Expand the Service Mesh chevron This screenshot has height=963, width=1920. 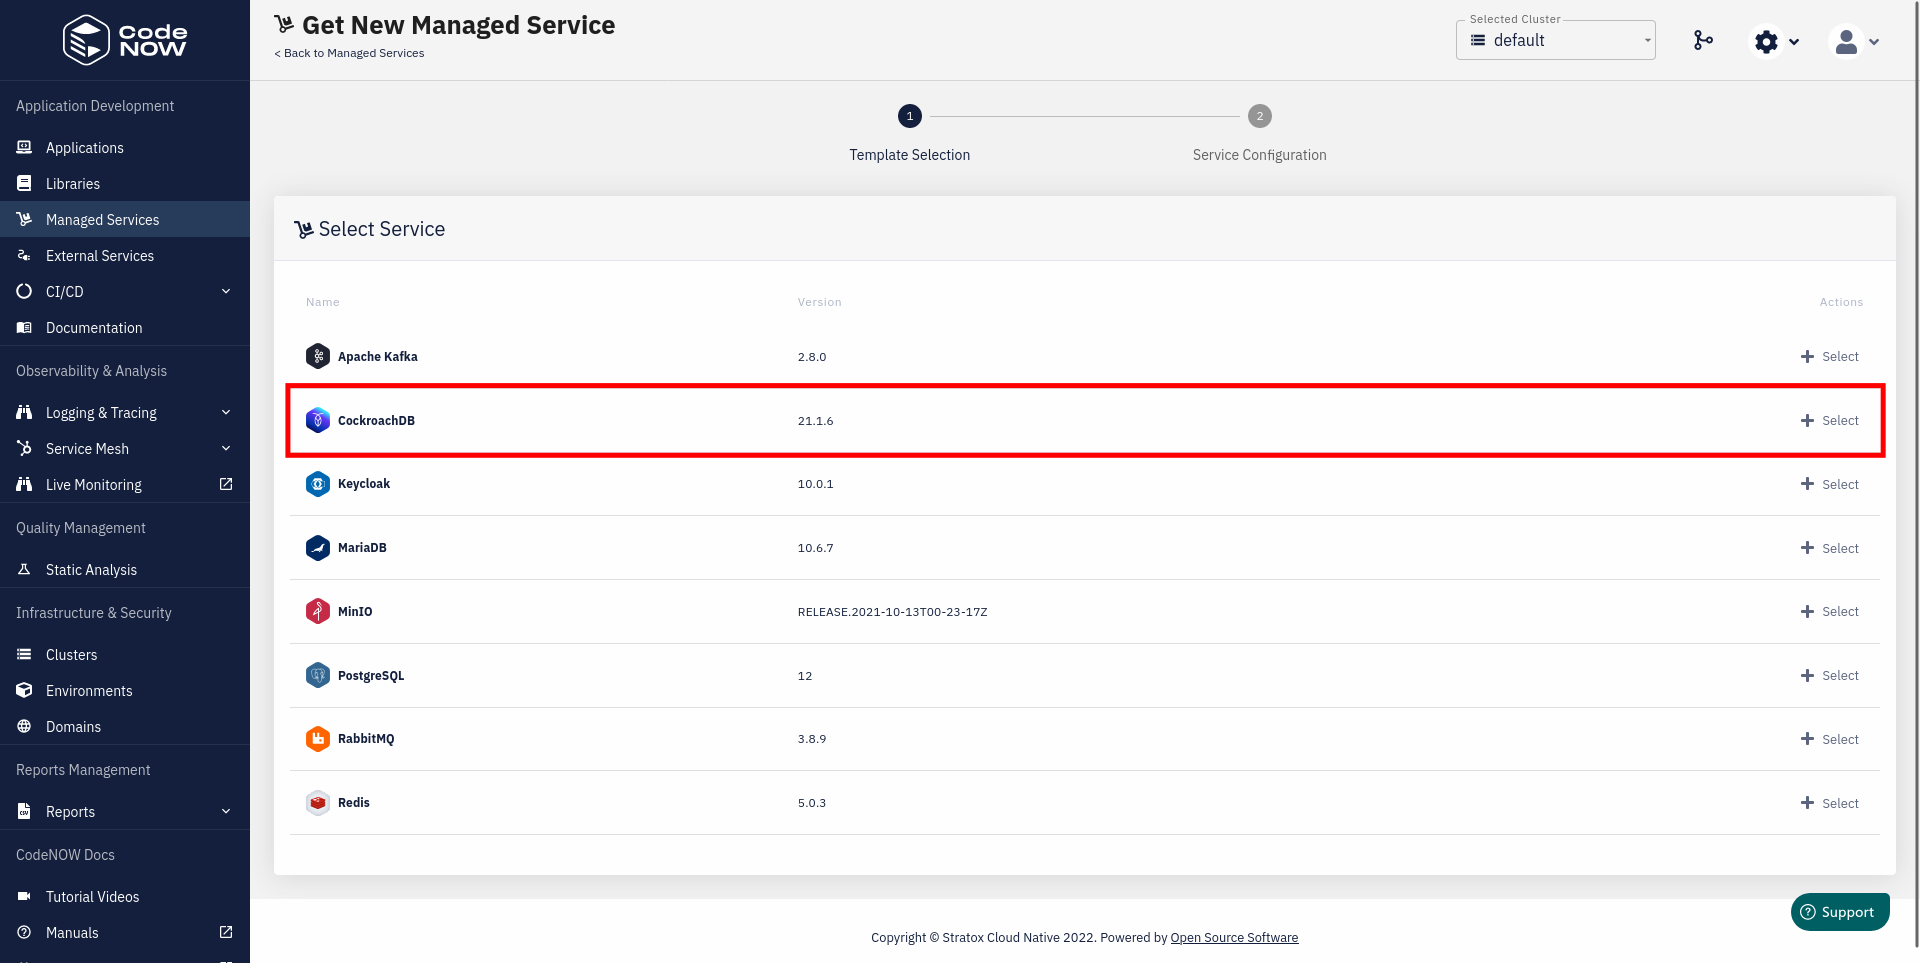point(226,448)
